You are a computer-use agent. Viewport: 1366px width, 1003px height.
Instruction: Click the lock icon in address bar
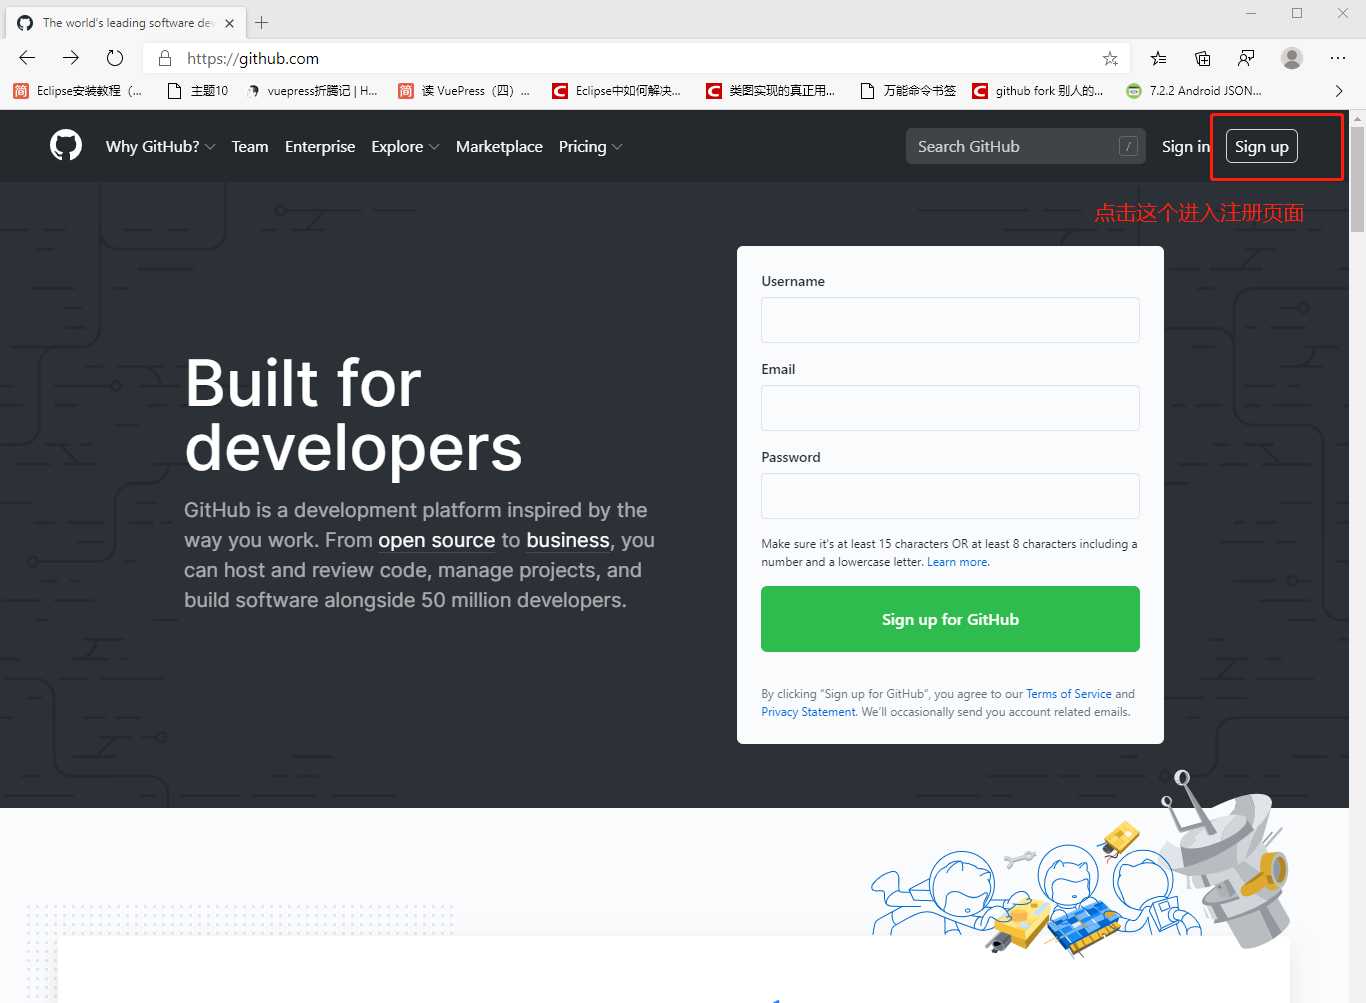point(166,58)
